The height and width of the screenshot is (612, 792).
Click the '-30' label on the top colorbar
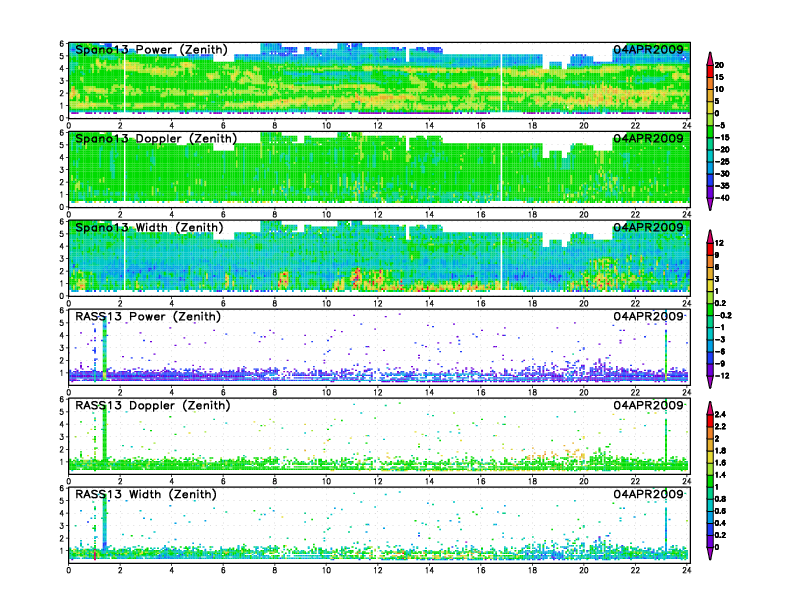pyautogui.click(x=722, y=174)
